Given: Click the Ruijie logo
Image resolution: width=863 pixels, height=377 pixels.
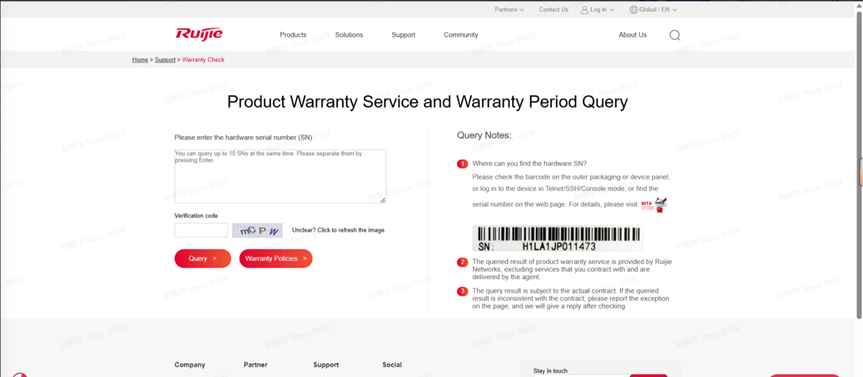Looking at the screenshot, I should pos(199,34).
